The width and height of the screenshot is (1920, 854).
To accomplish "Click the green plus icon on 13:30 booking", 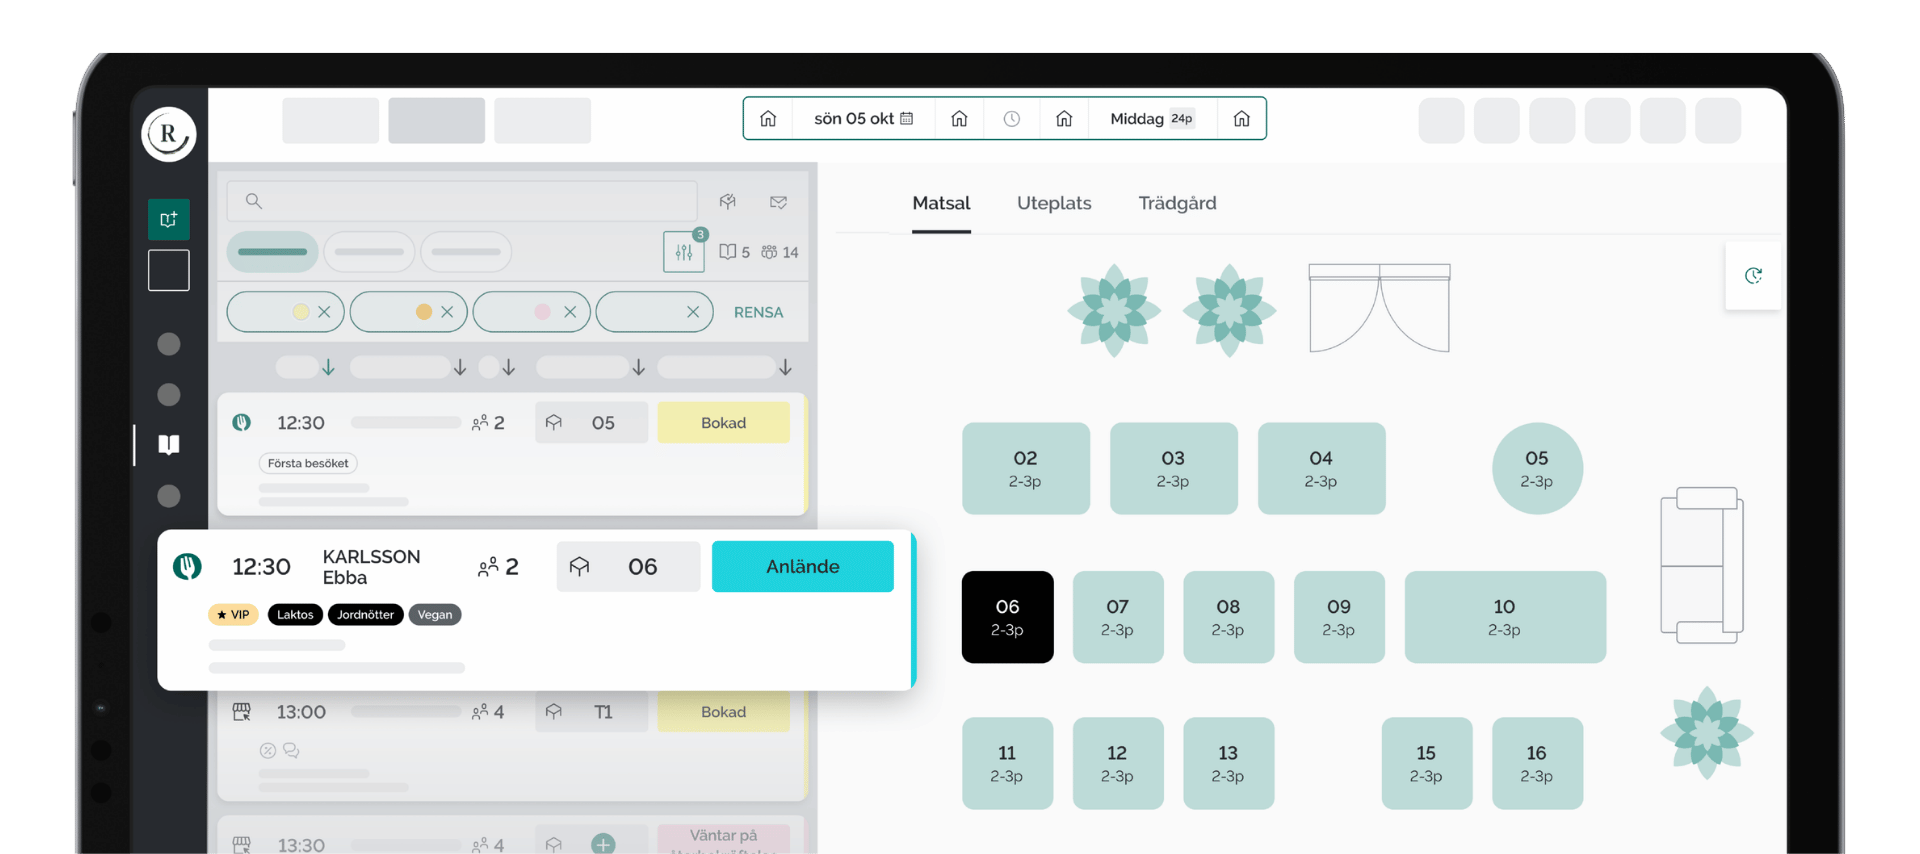I will pyautogui.click(x=603, y=844).
